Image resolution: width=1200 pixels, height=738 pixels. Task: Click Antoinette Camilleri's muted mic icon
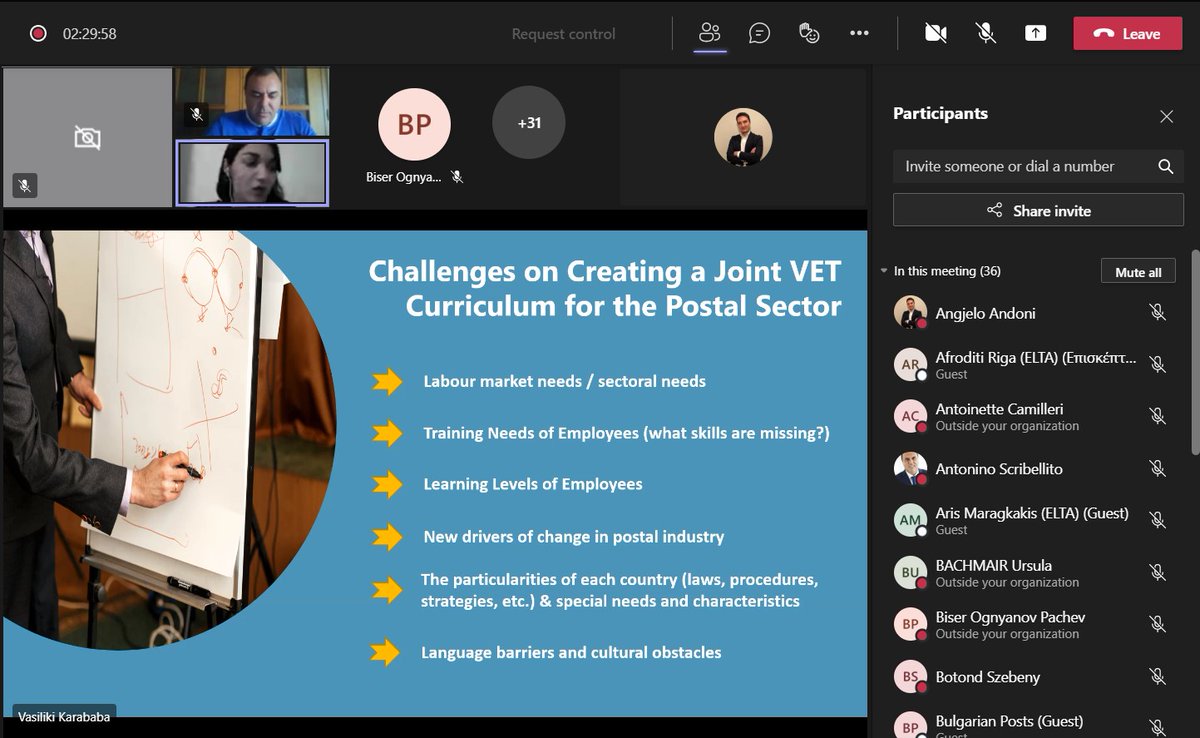point(1157,417)
